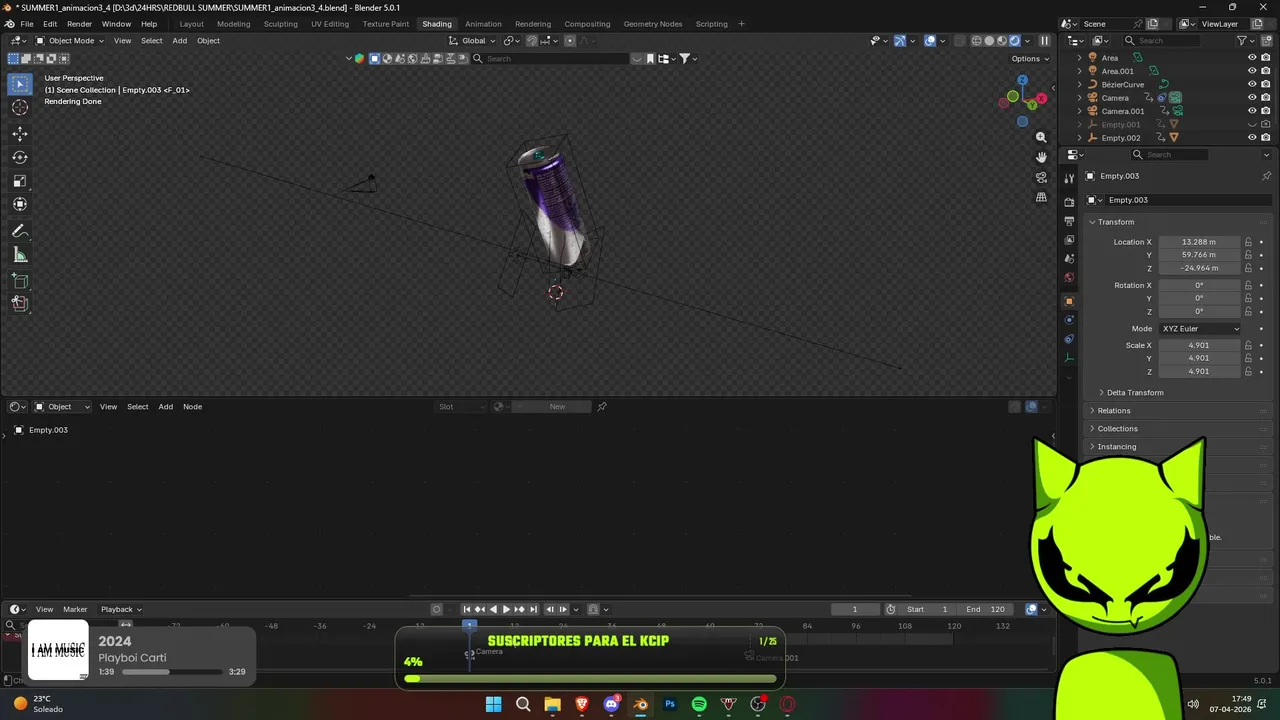
Task: Open the node editor Node menu
Action: pyautogui.click(x=192, y=407)
